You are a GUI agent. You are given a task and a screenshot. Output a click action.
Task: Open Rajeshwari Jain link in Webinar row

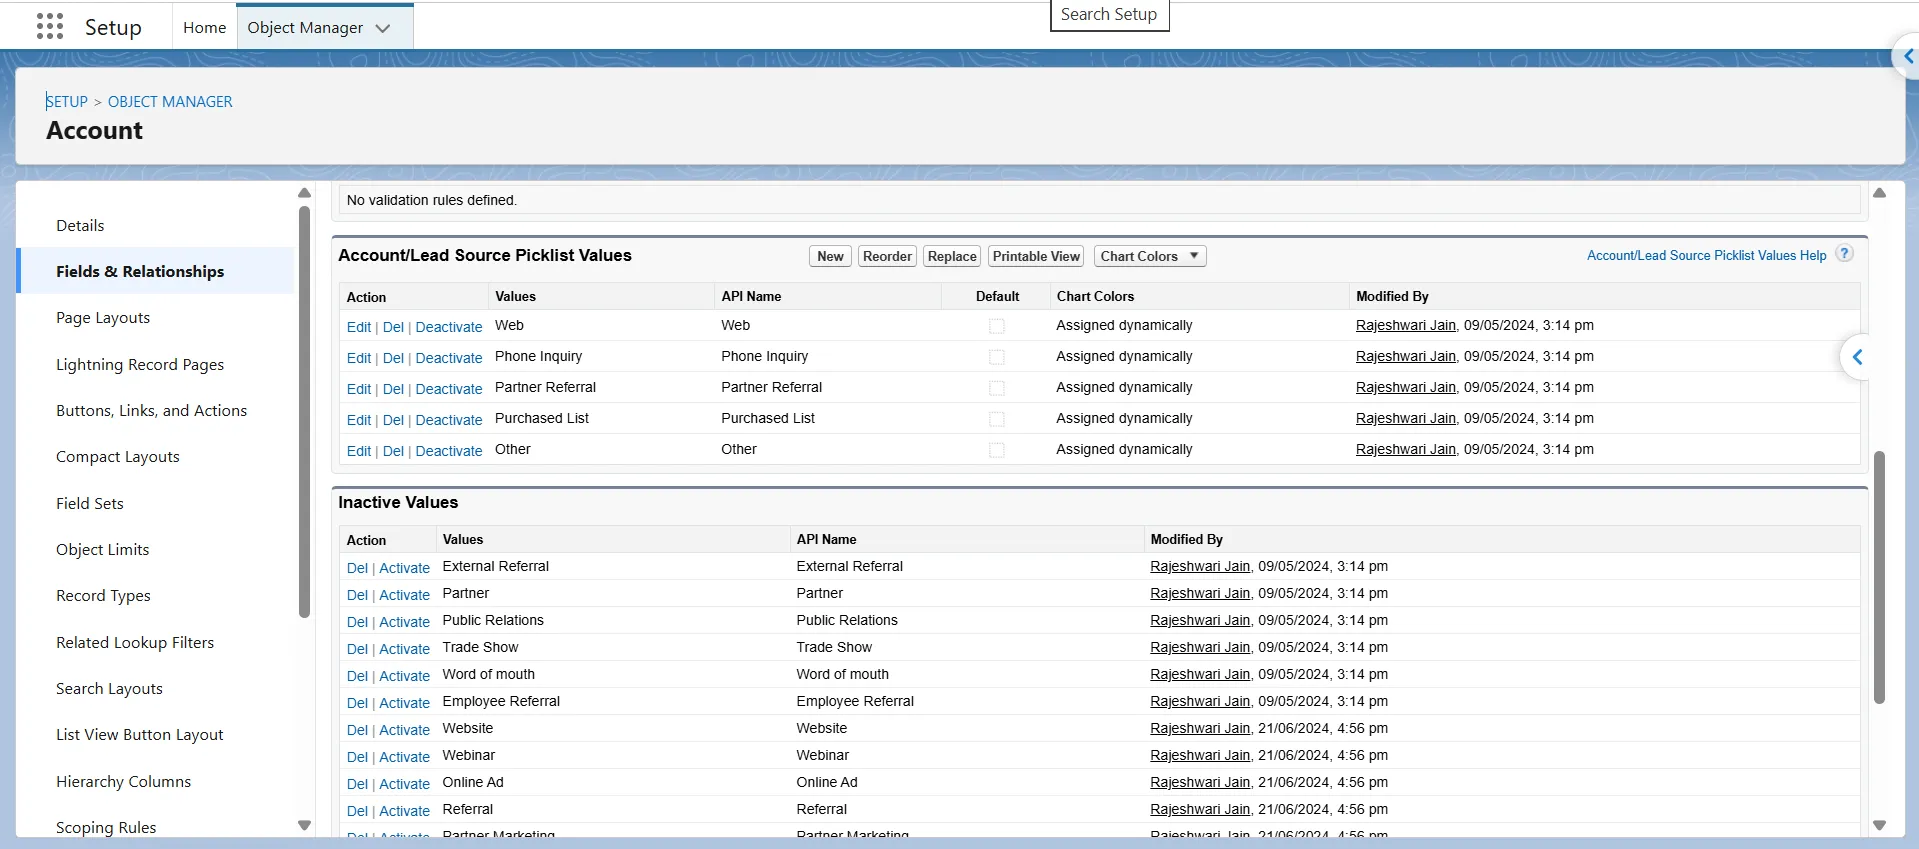point(1200,755)
